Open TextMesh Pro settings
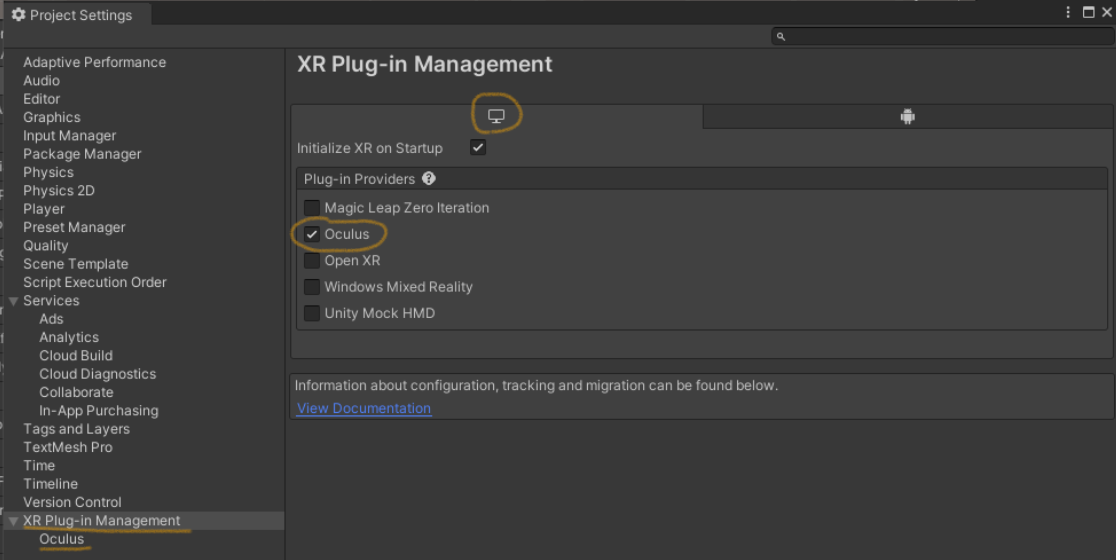The height and width of the screenshot is (560, 1116). (68, 448)
